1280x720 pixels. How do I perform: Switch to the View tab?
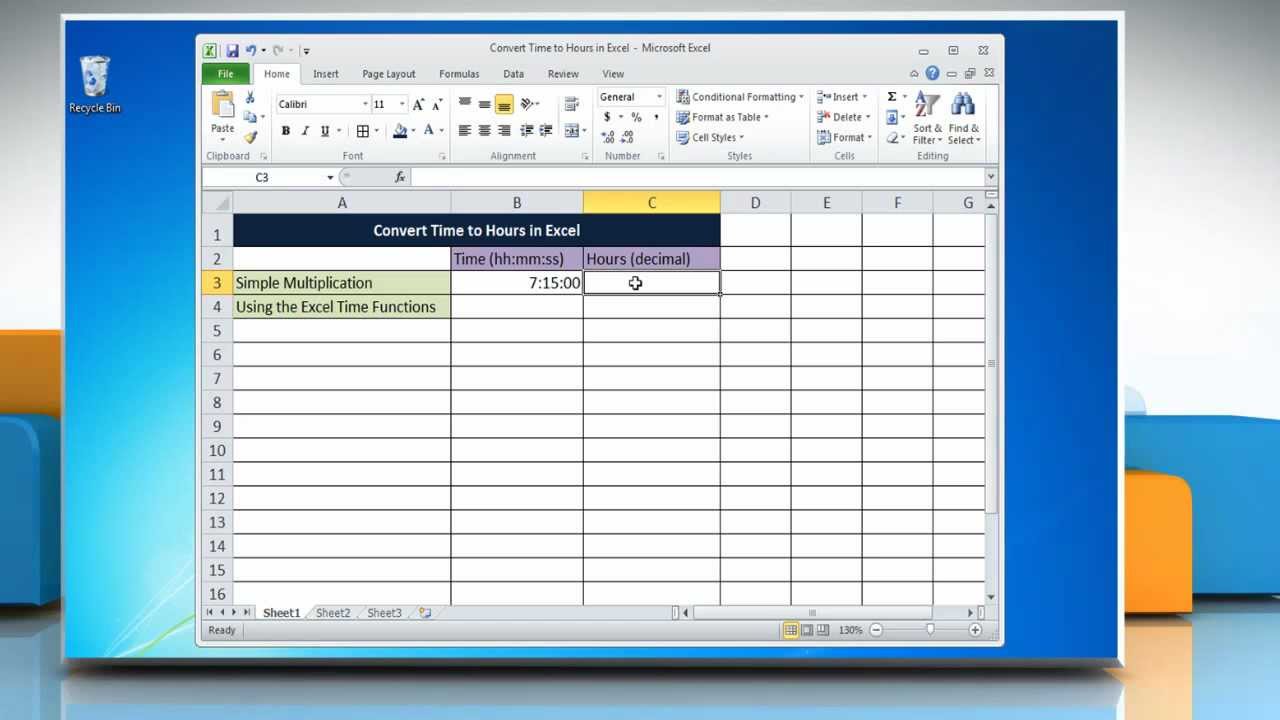613,74
